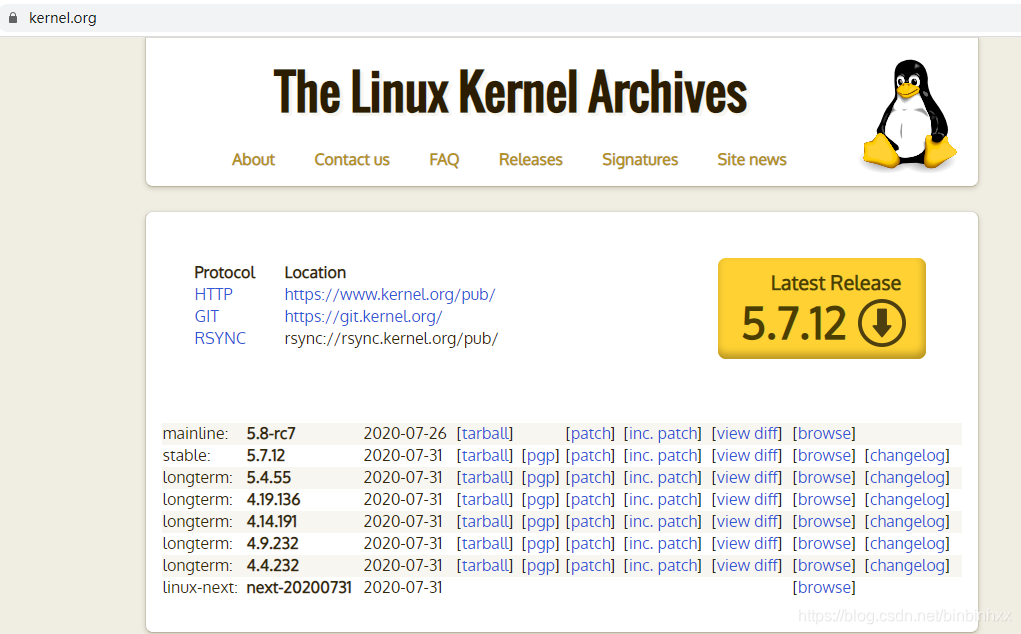The width and height of the screenshot is (1021, 634).
Task: Go to the FAQ page
Action: click(444, 159)
